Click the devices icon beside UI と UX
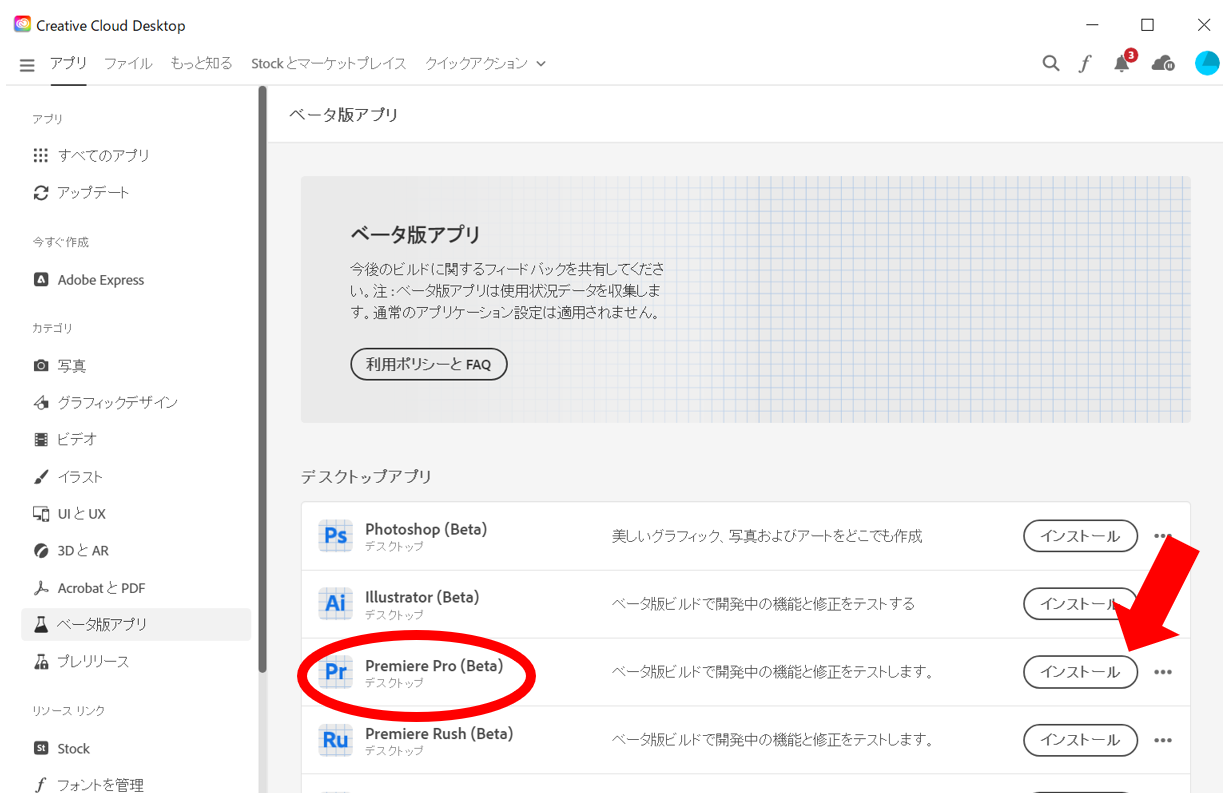1227x793 pixels. coord(41,514)
